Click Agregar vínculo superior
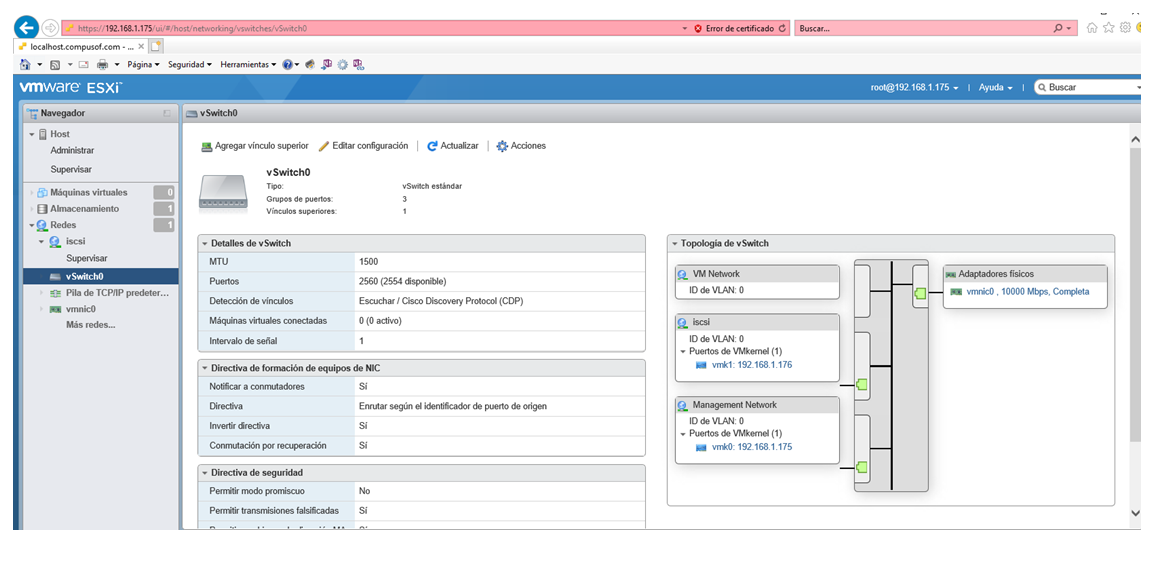Screen dimensions: 1156x567 click(254, 146)
